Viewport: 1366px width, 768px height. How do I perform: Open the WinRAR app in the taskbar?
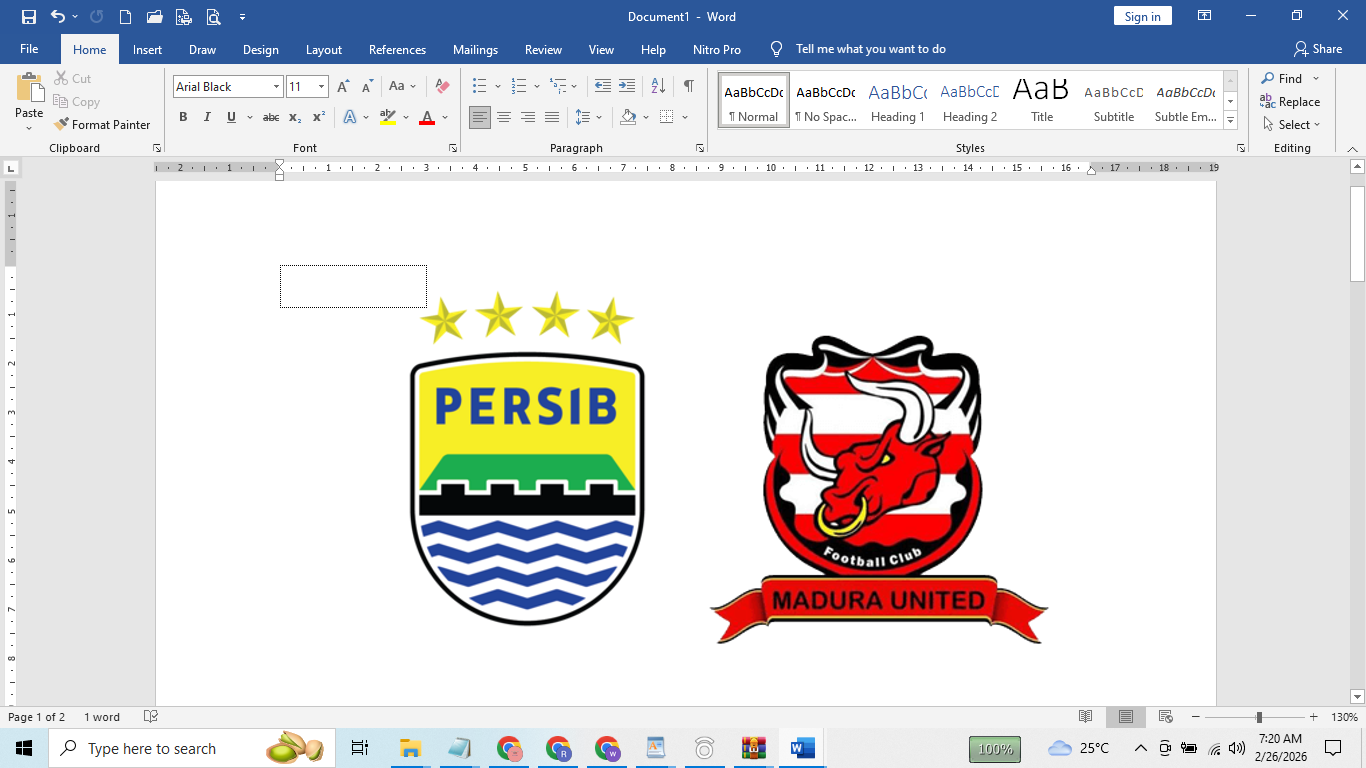(x=753, y=748)
